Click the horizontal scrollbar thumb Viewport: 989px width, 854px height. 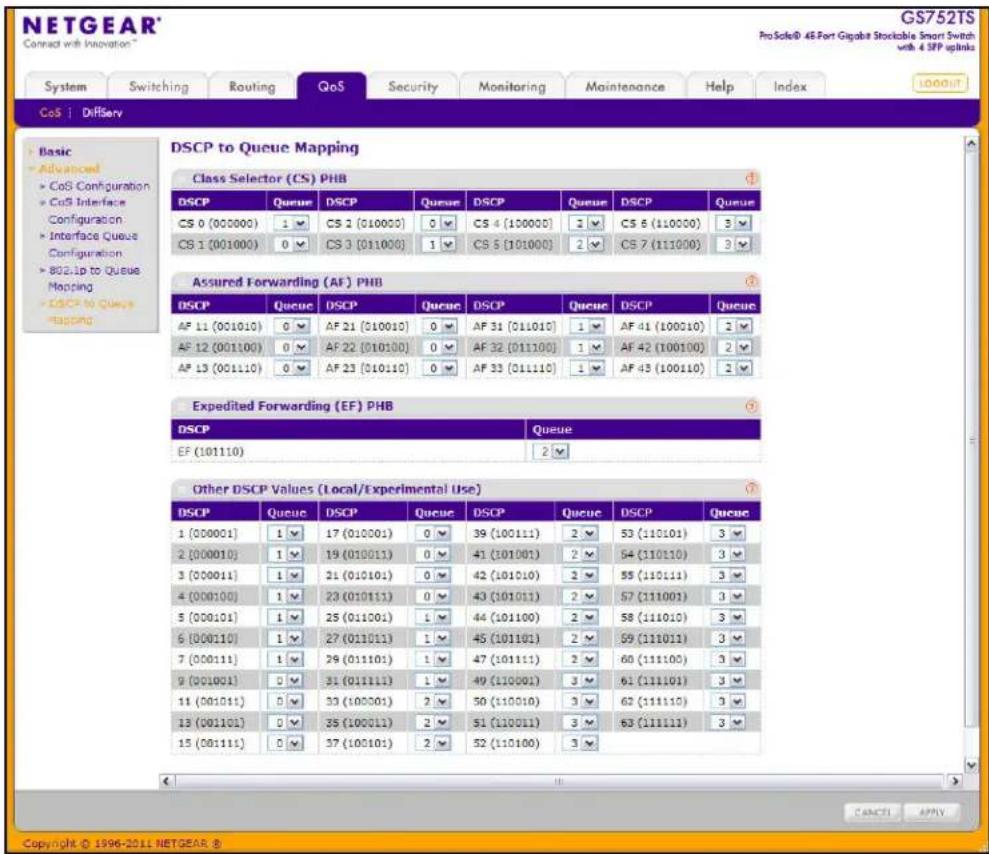coord(559,781)
